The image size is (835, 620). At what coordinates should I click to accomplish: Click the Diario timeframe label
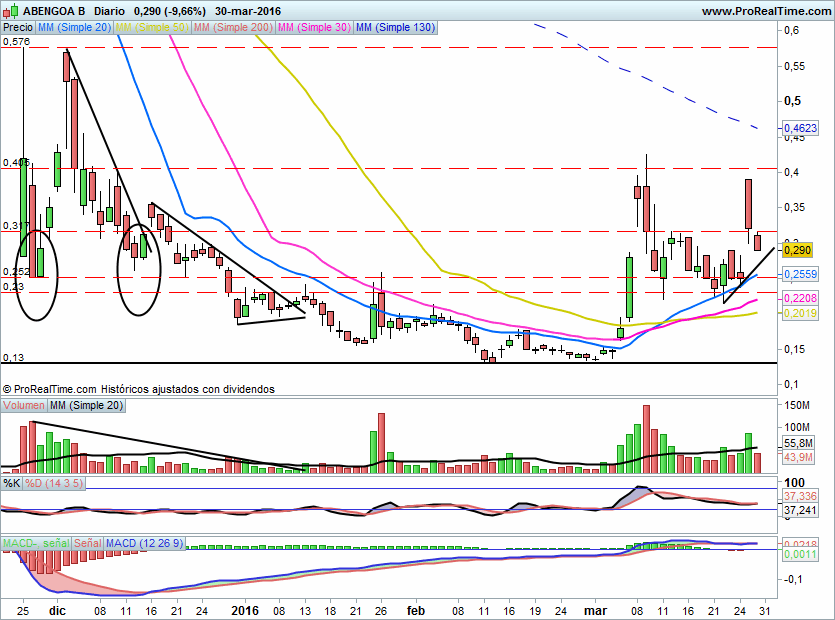click(109, 11)
